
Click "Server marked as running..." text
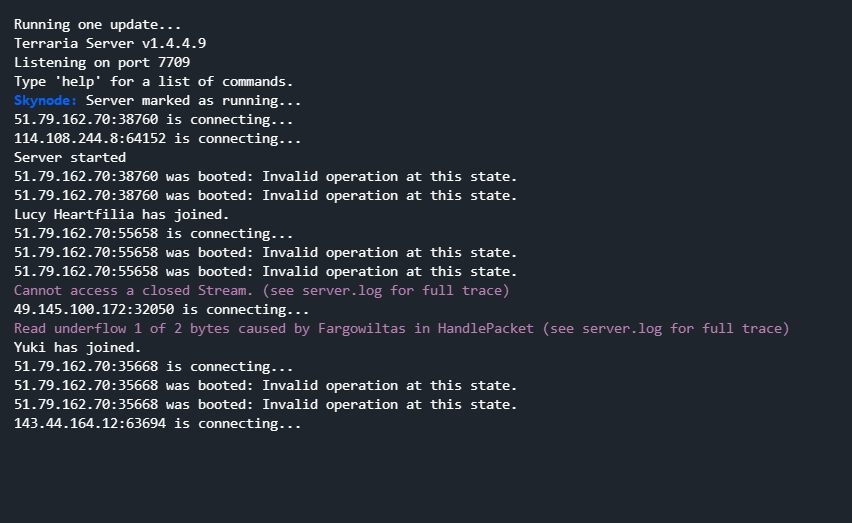(x=193, y=100)
